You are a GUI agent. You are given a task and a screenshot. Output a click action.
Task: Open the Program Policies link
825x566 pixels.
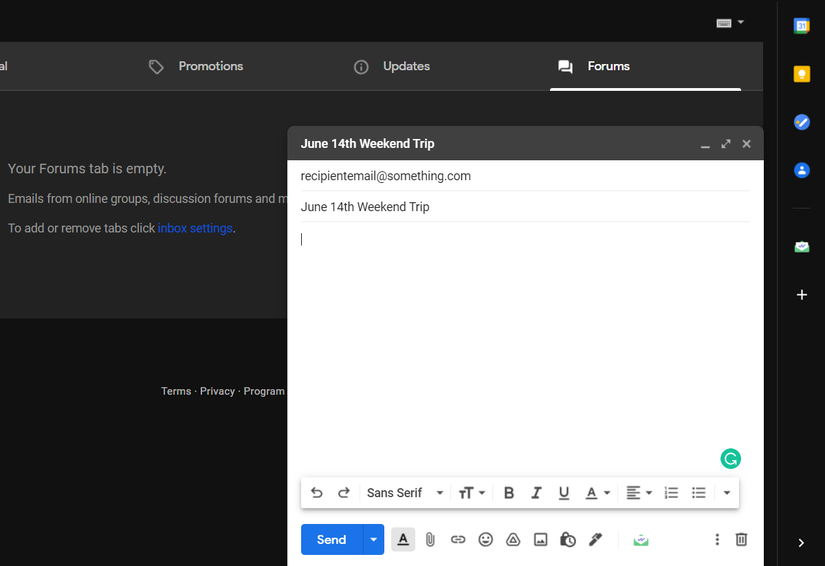click(x=264, y=391)
